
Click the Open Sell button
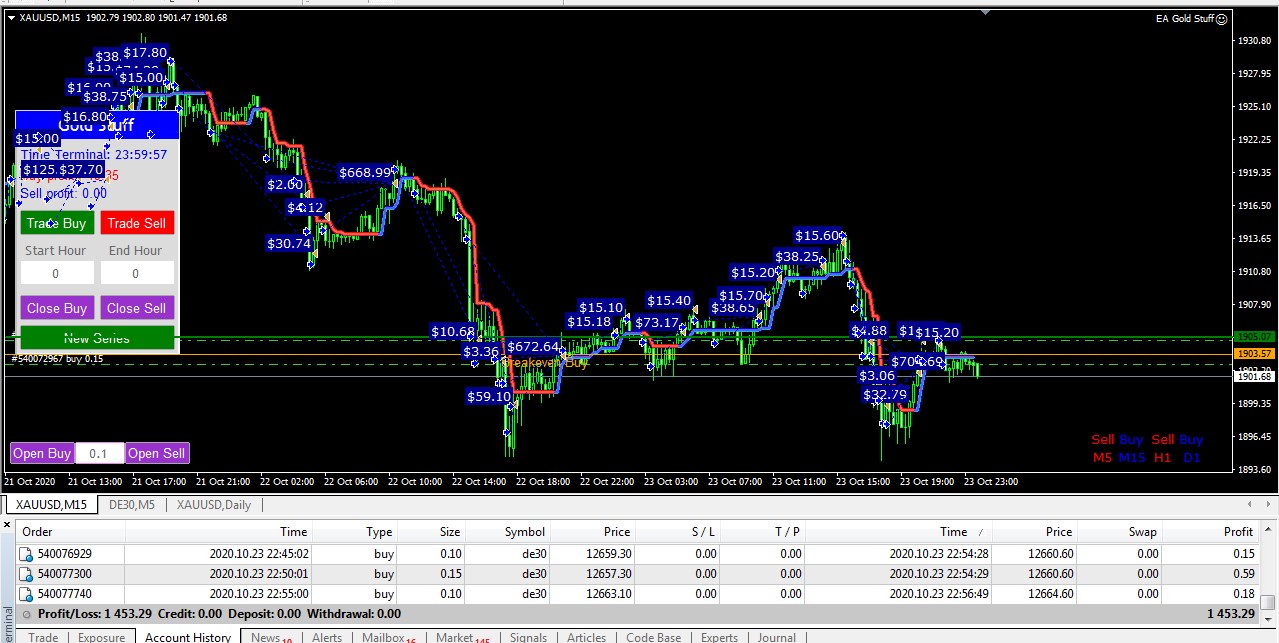click(157, 453)
